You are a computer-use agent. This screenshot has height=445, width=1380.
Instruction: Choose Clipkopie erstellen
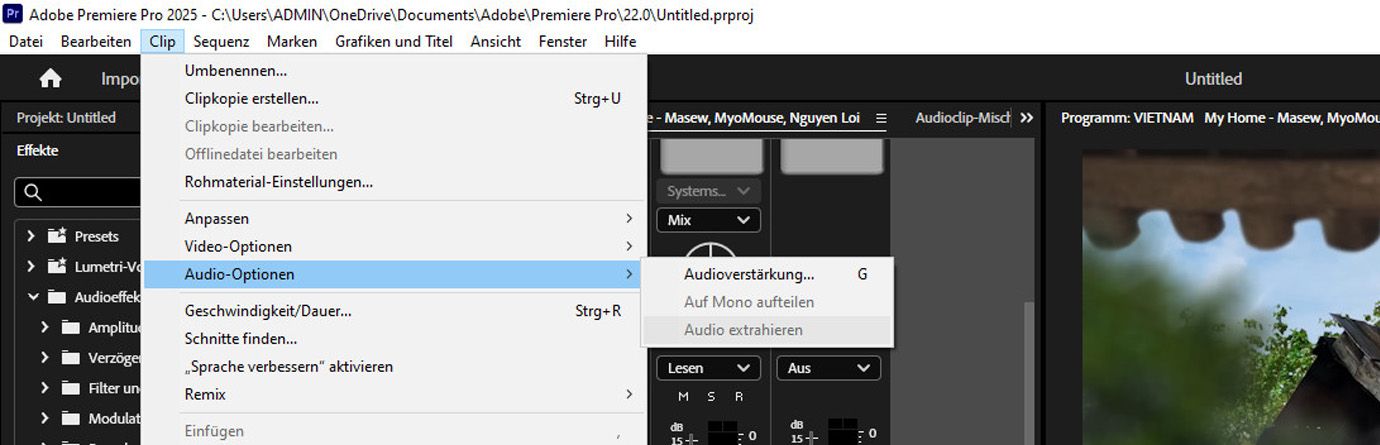click(395, 99)
